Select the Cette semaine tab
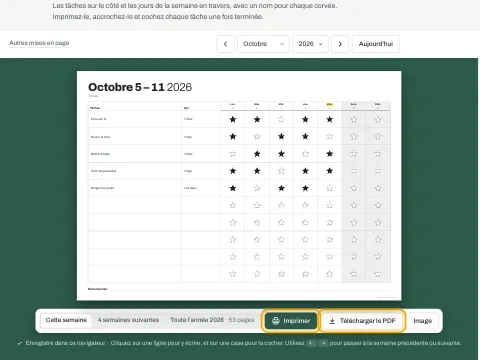480x360 pixels. coord(66,320)
